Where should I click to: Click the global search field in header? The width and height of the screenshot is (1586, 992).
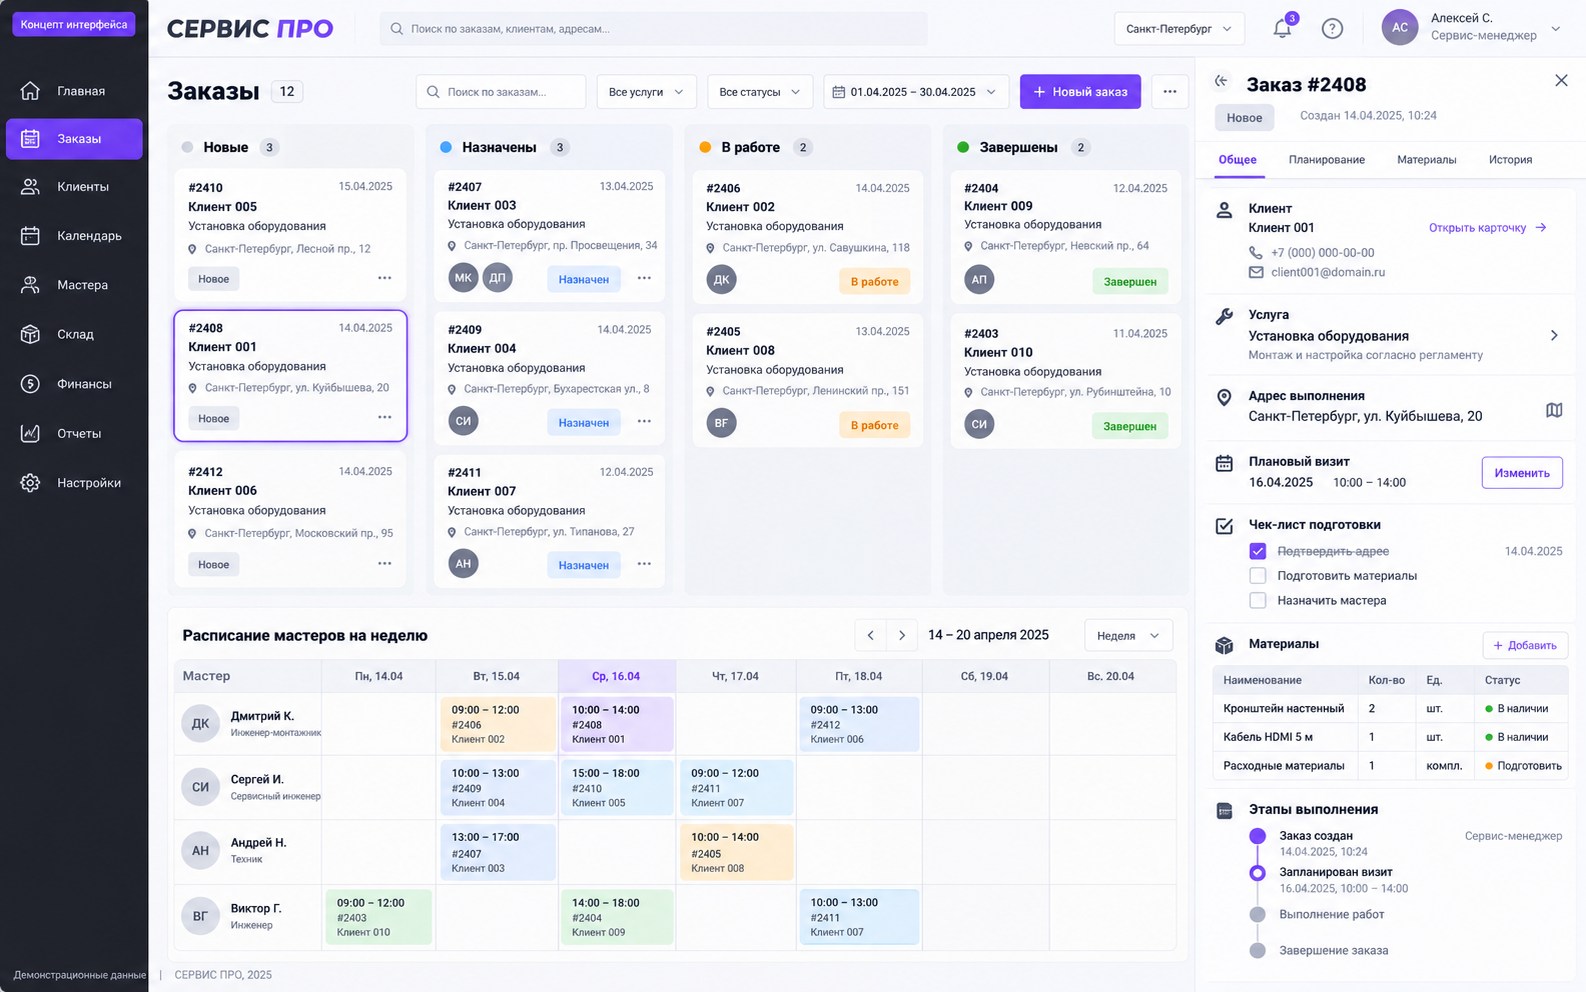[653, 29]
